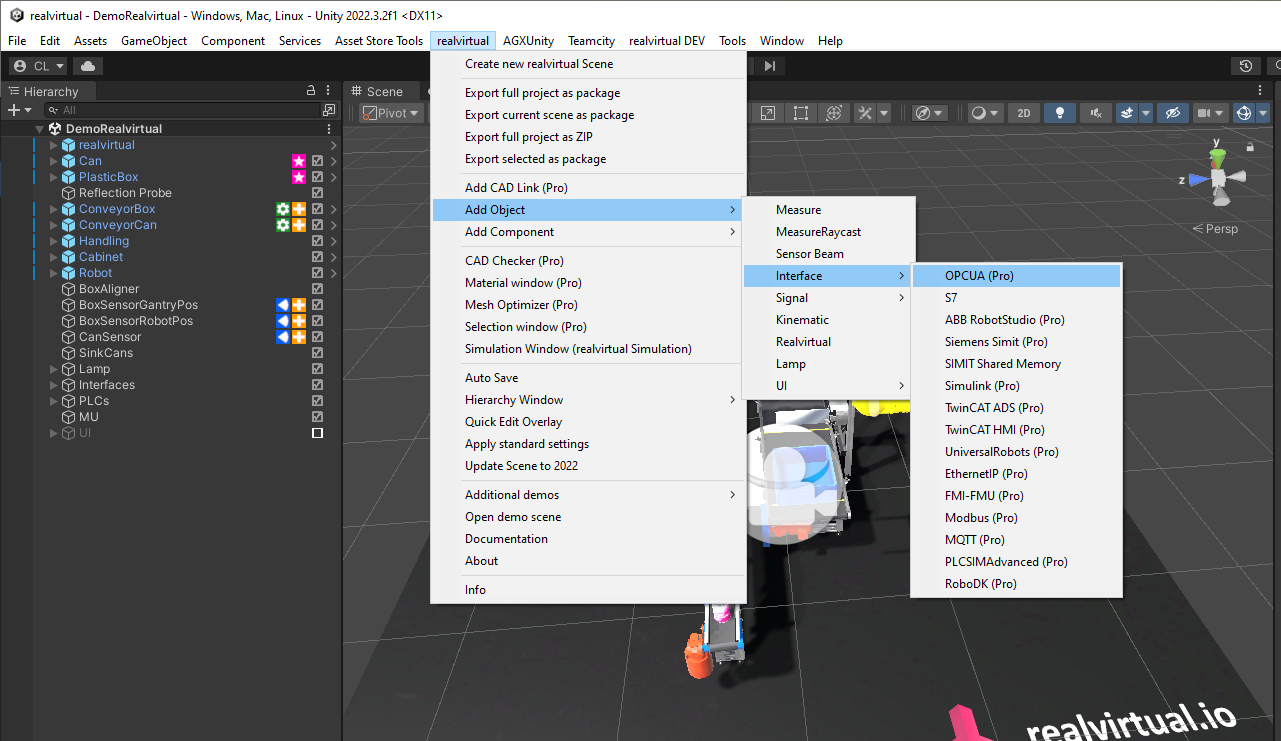Screen dimensions: 1281x741
Task: Mute scene audio via speaker icon
Action: 1096,113
